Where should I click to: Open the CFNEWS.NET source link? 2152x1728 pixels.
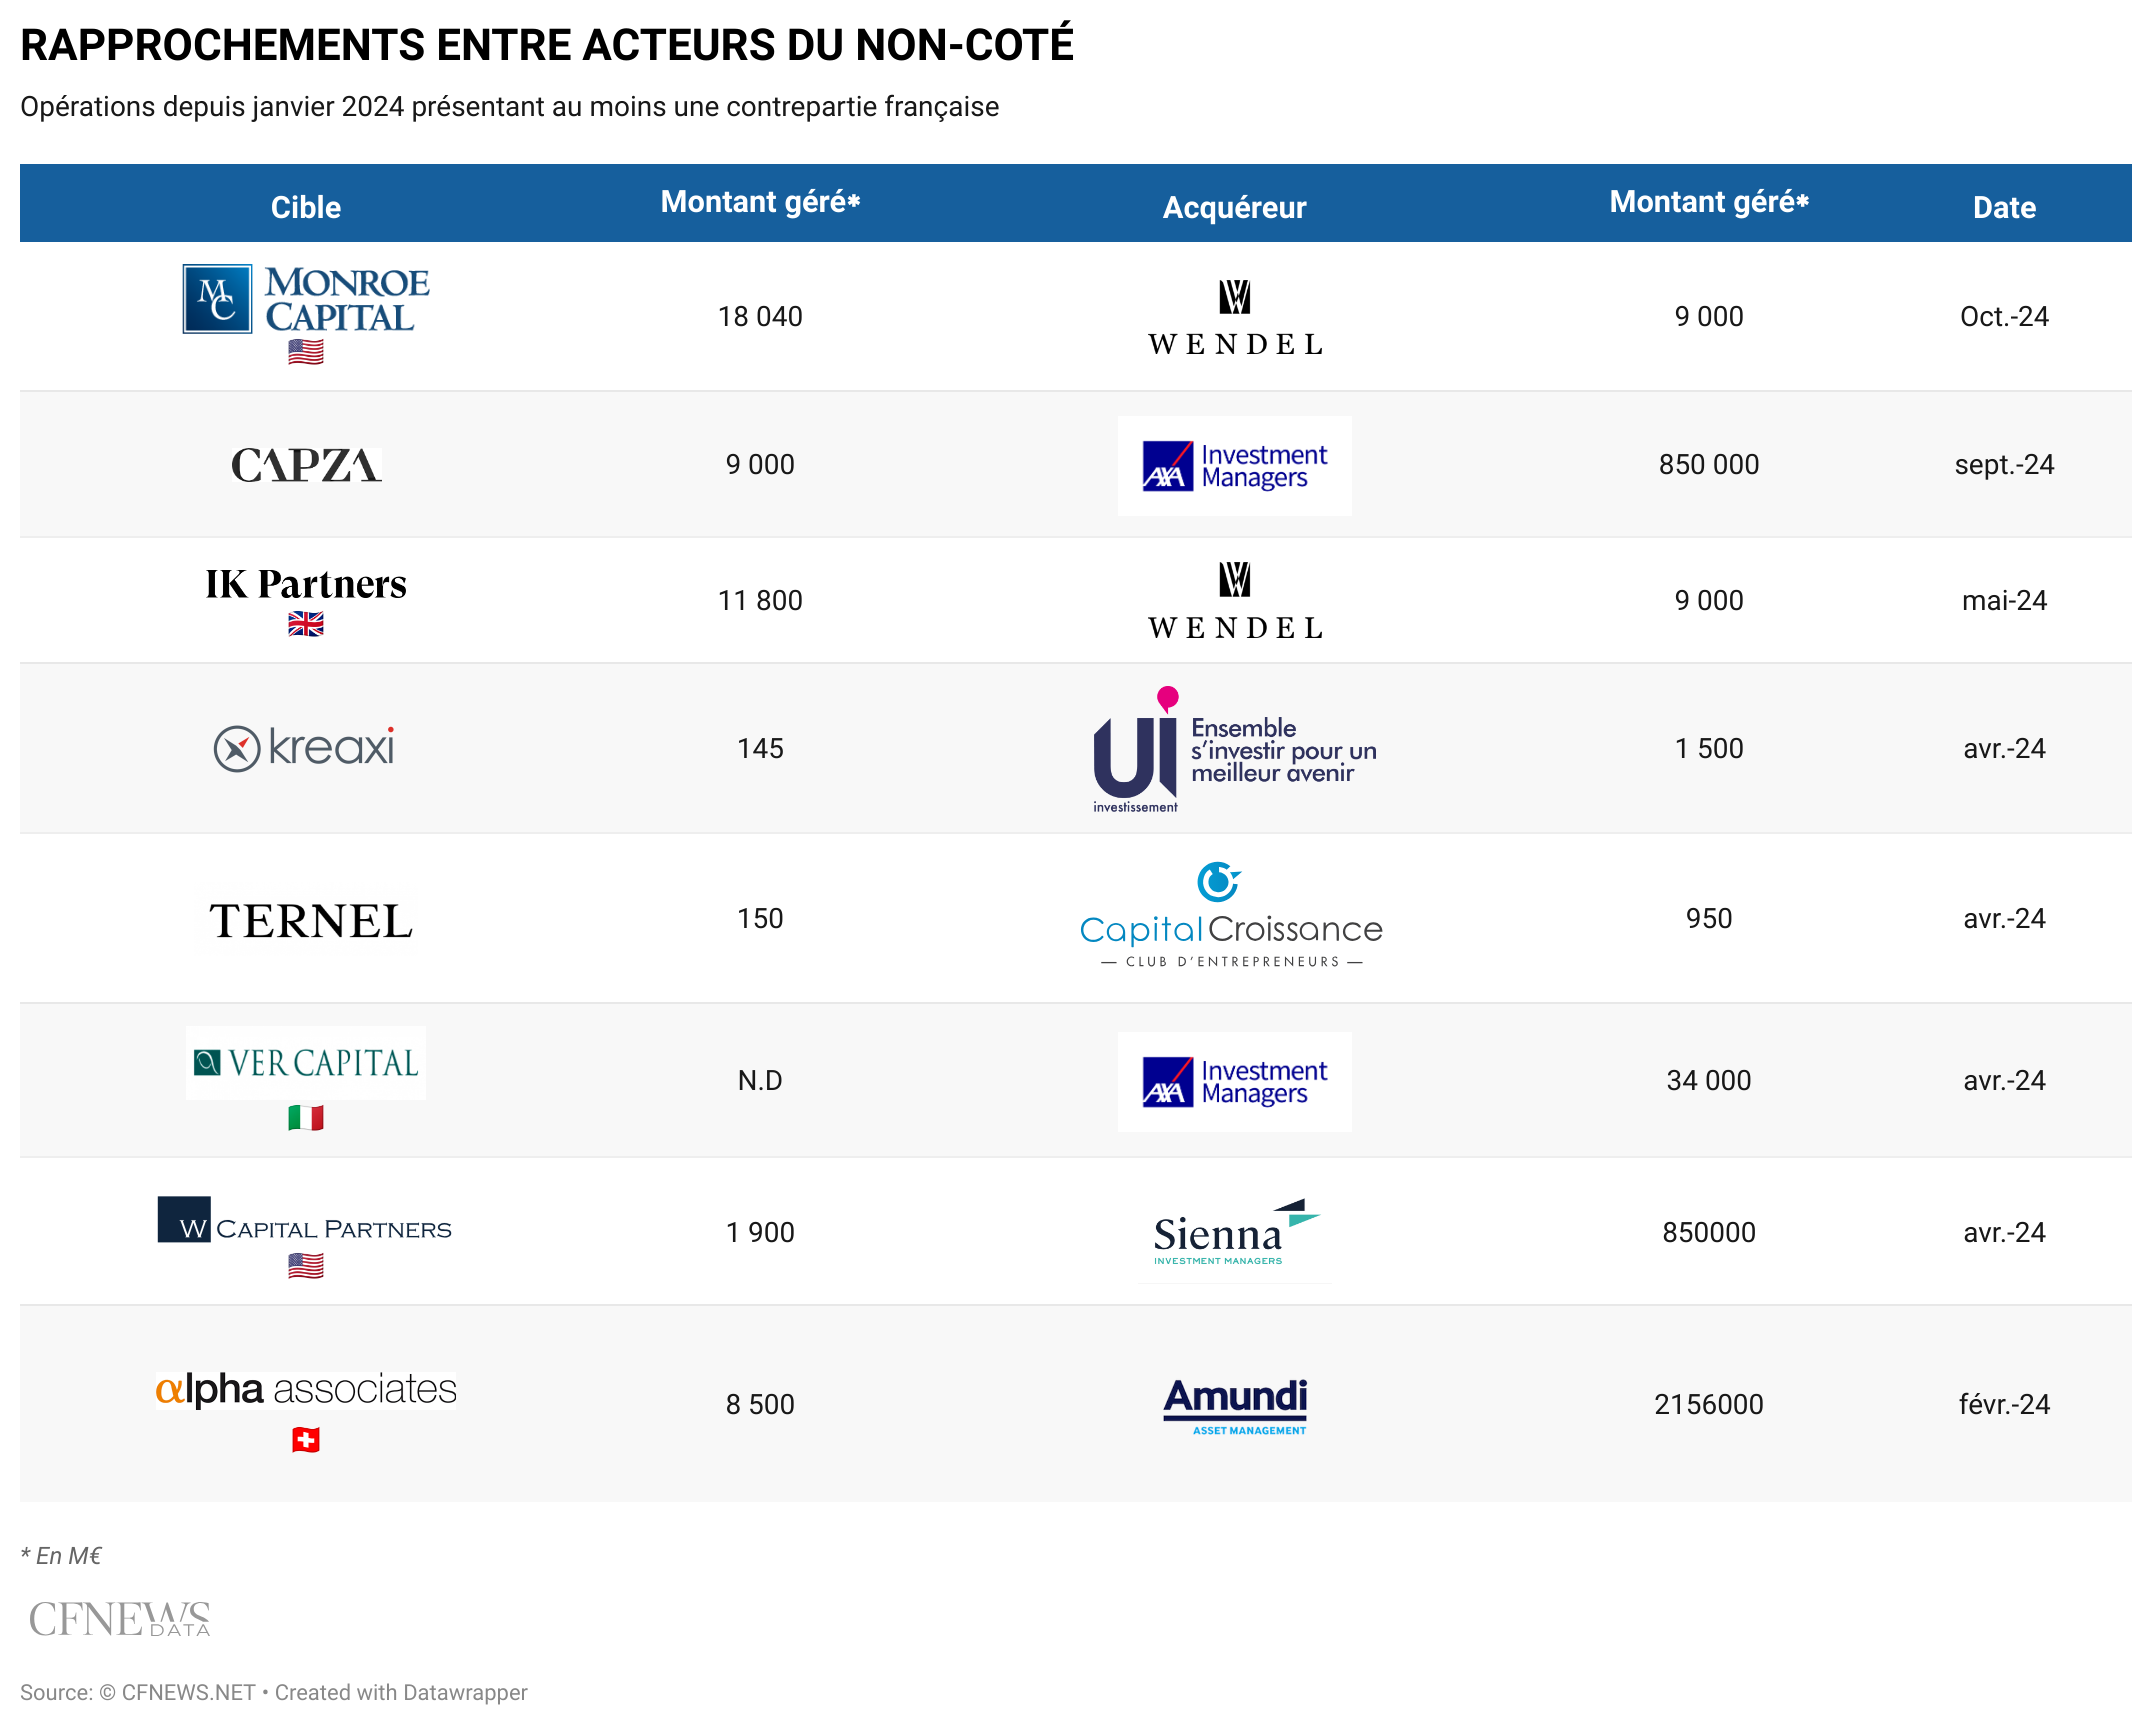coord(188,1692)
